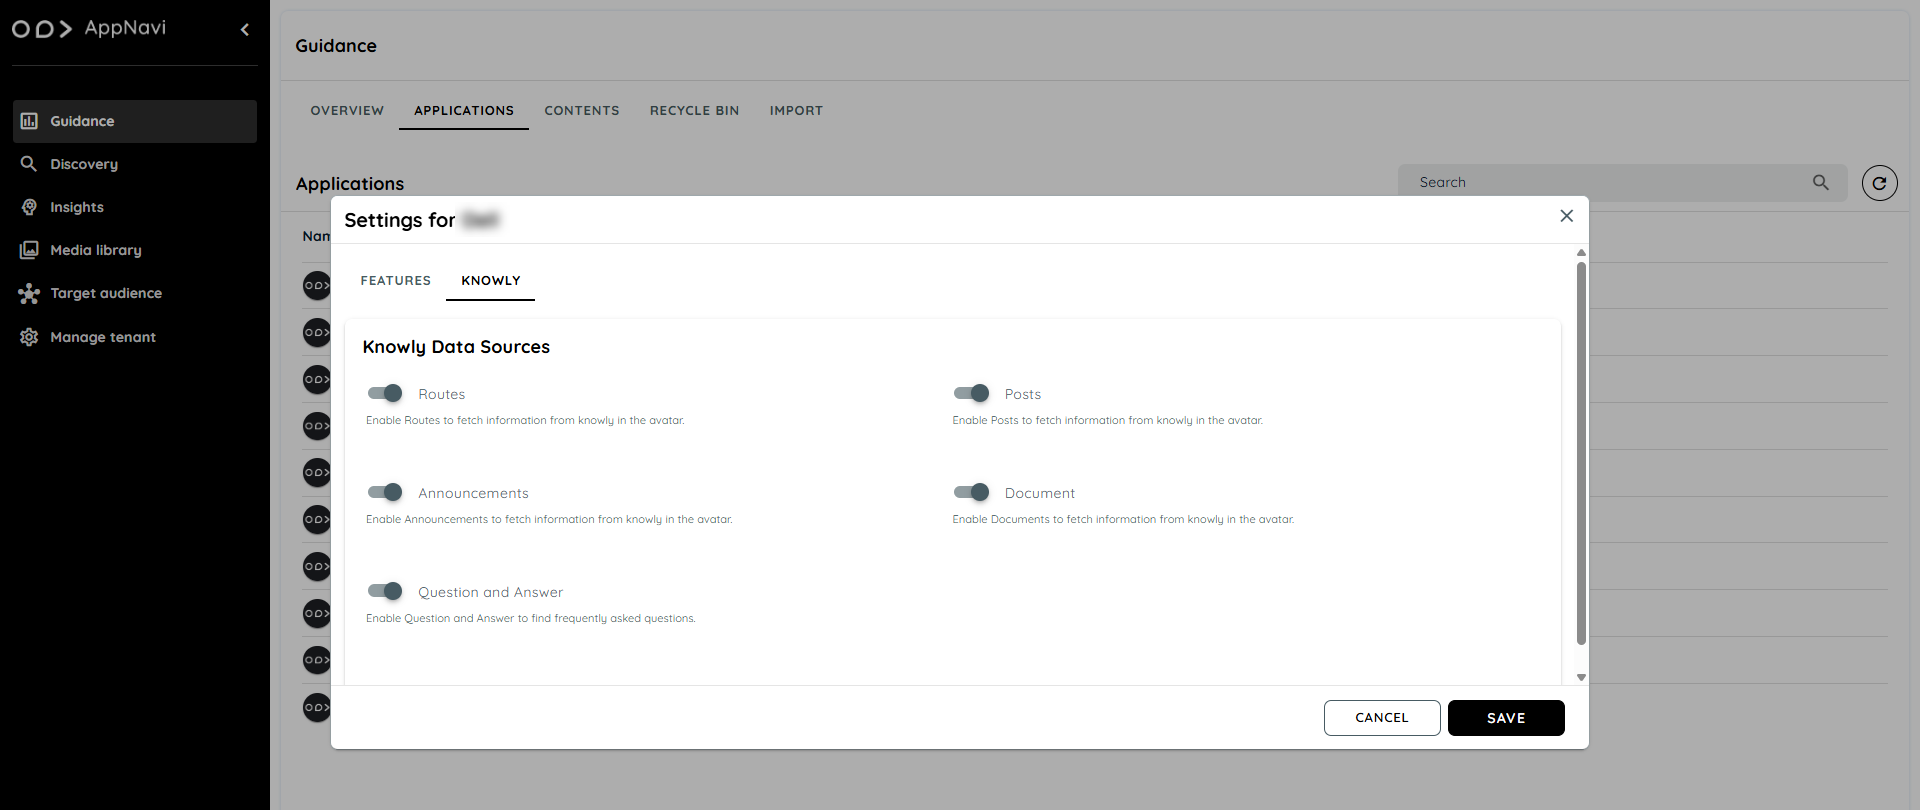Image resolution: width=1920 pixels, height=810 pixels.
Task: Open Target audience in the sidebar
Action: click(x=135, y=293)
